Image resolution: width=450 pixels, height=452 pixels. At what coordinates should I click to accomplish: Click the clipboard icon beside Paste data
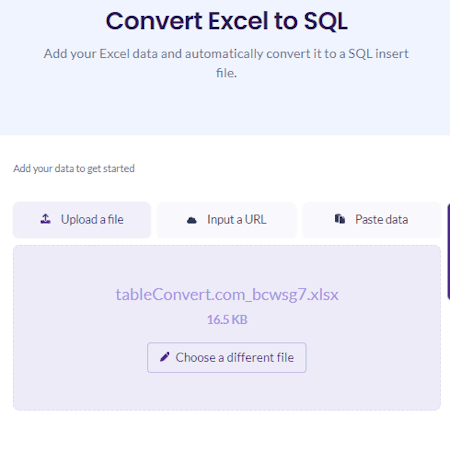tap(340, 219)
